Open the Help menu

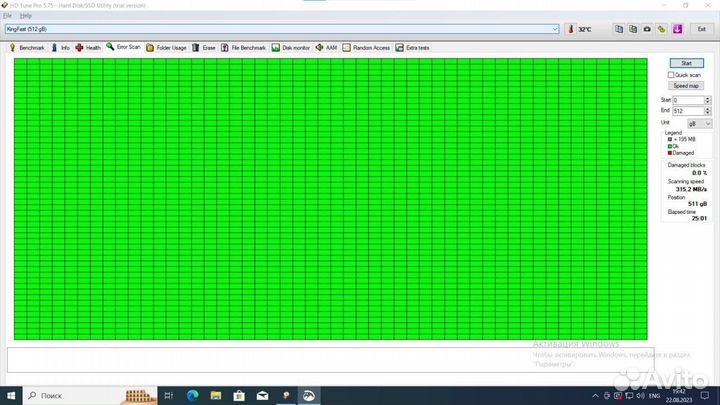(26, 16)
